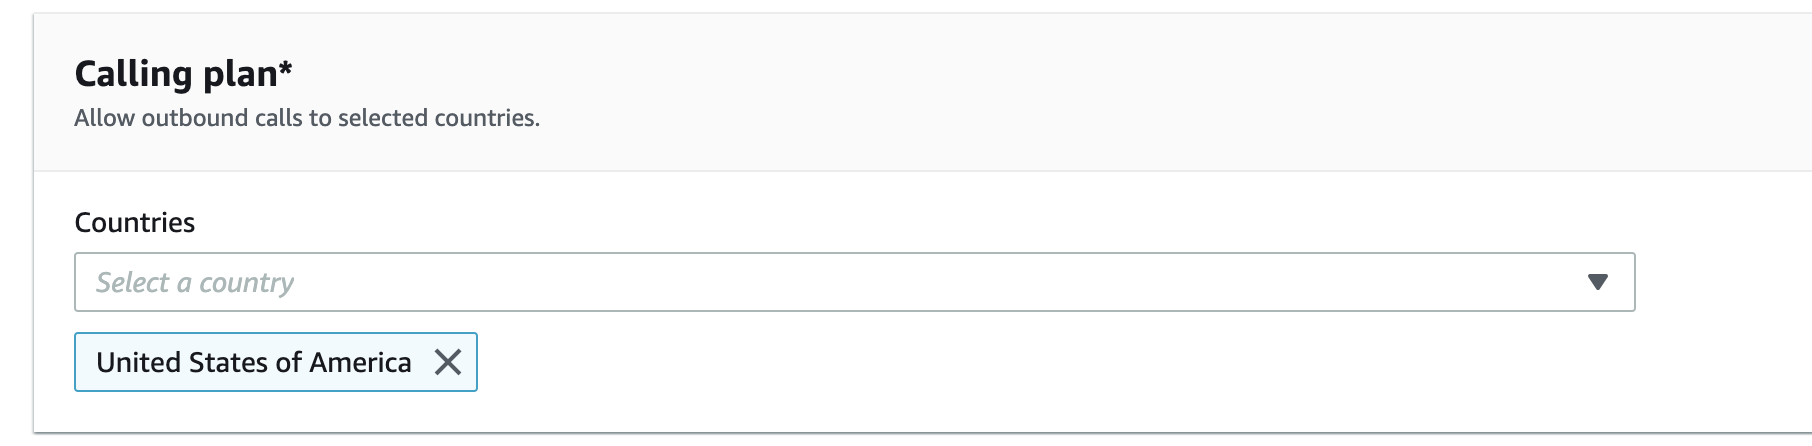Click the word Allow in the description
The image size is (1812, 446).
pyautogui.click(x=105, y=118)
